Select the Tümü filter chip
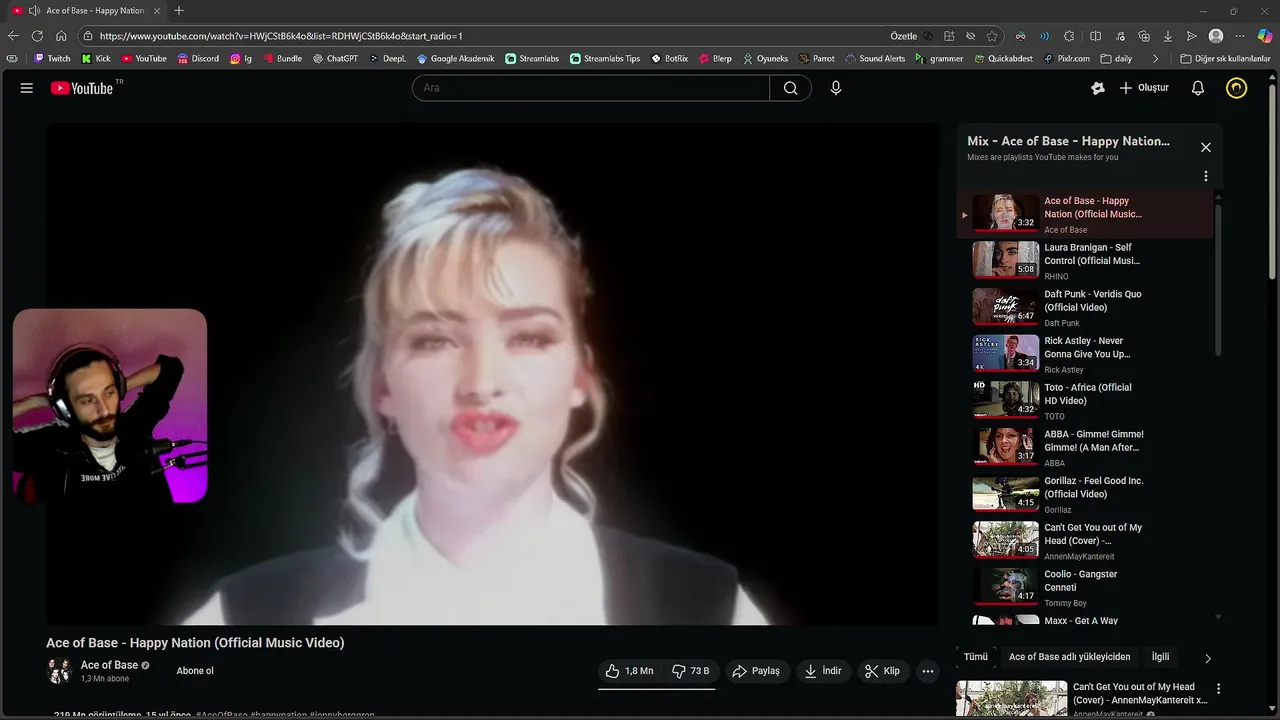 click(975, 657)
